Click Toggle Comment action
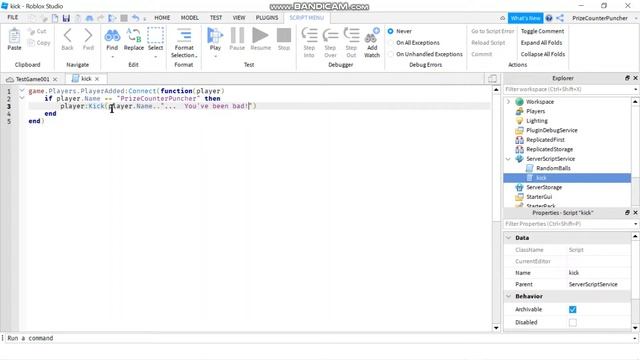 pyautogui.click(x=542, y=31)
